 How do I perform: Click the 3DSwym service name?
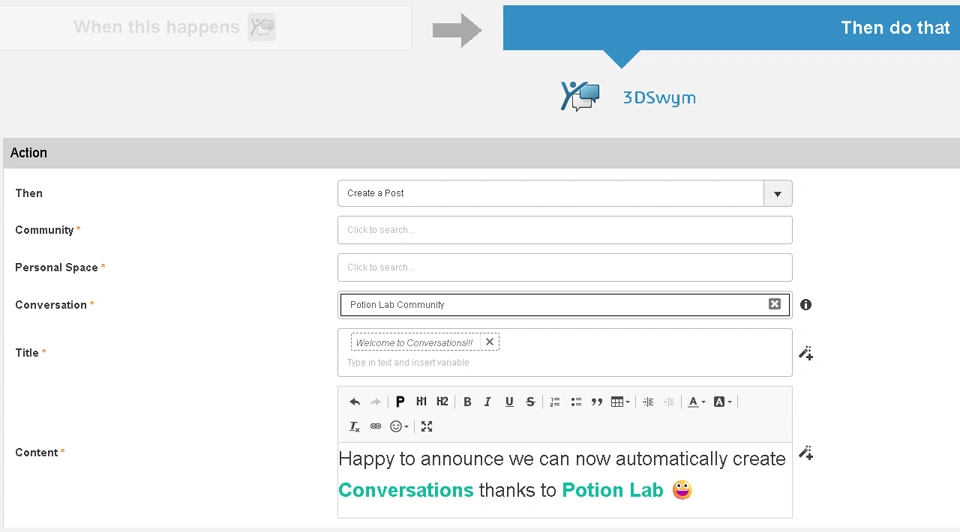coord(659,98)
